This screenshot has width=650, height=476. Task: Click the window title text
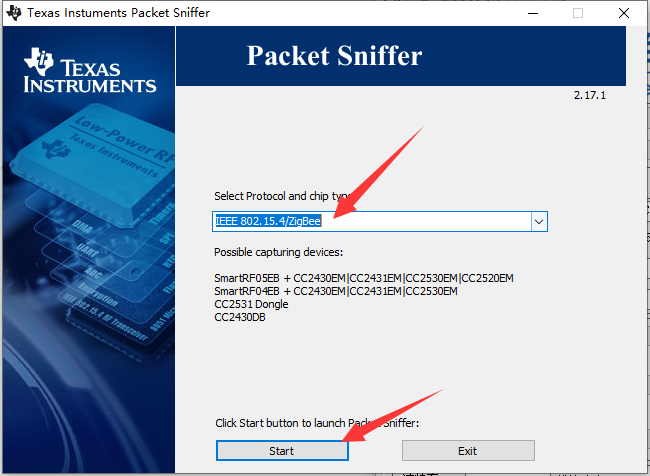pyautogui.click(x=111, y=13)
